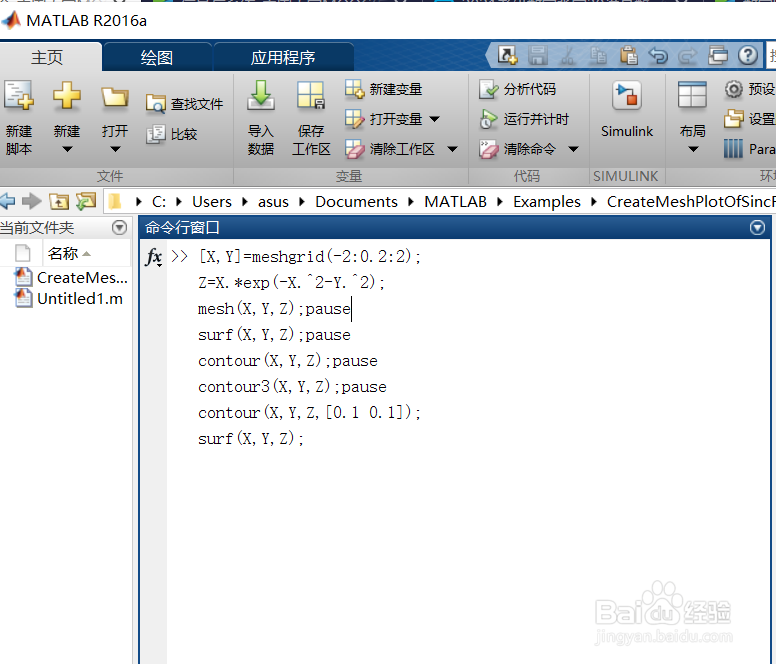The height and width of the screenshot is (664, 776).
Task: Click the Save icon in quick access toolbar
Action: pyautogui.click(x=537, y=55)
